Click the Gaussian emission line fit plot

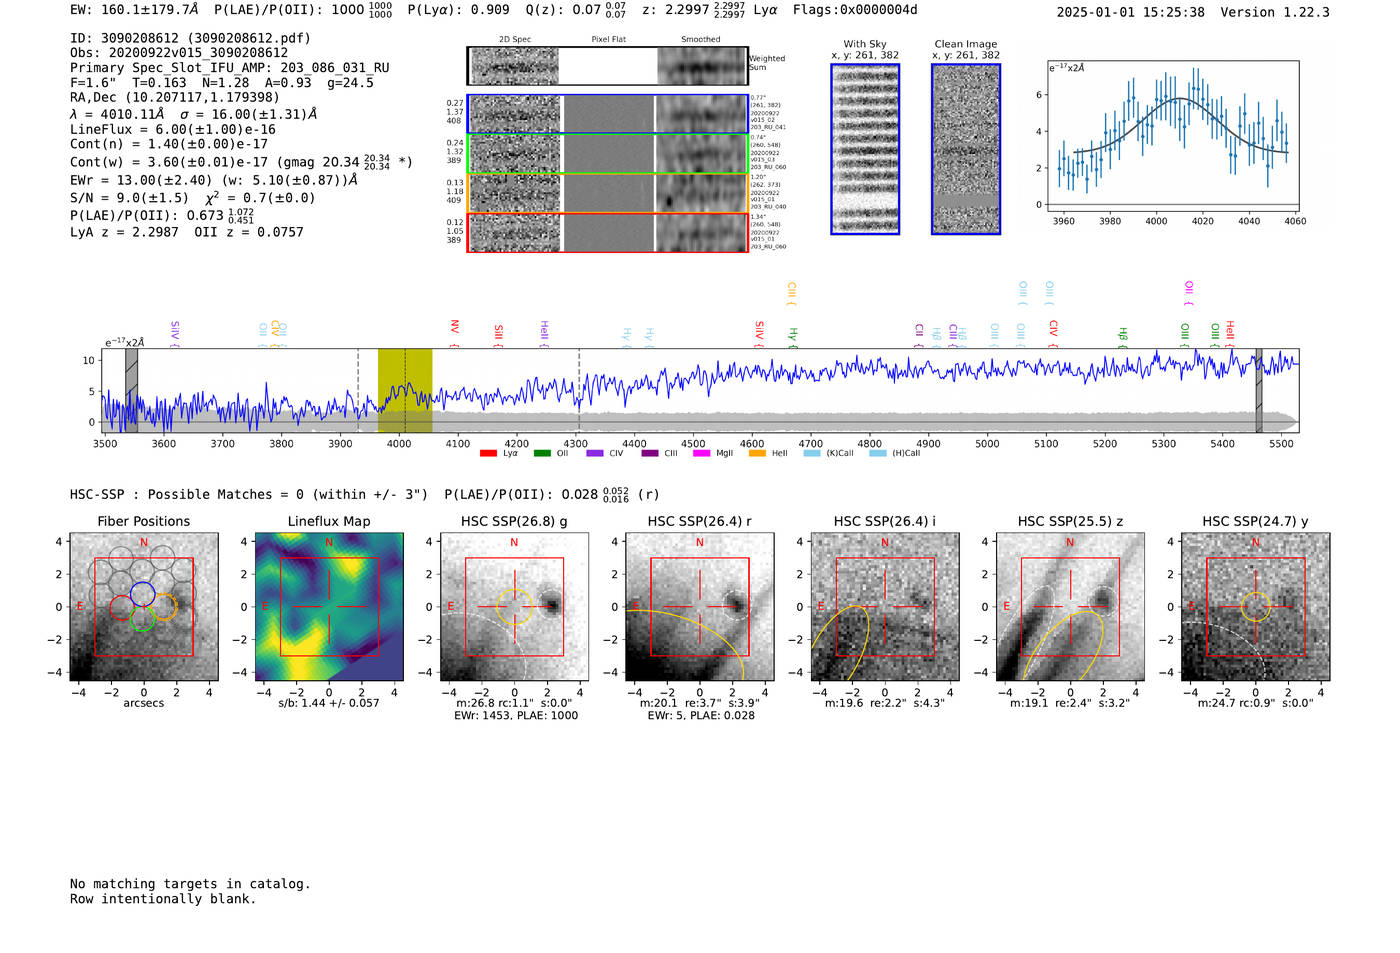tap(1173, 136)
